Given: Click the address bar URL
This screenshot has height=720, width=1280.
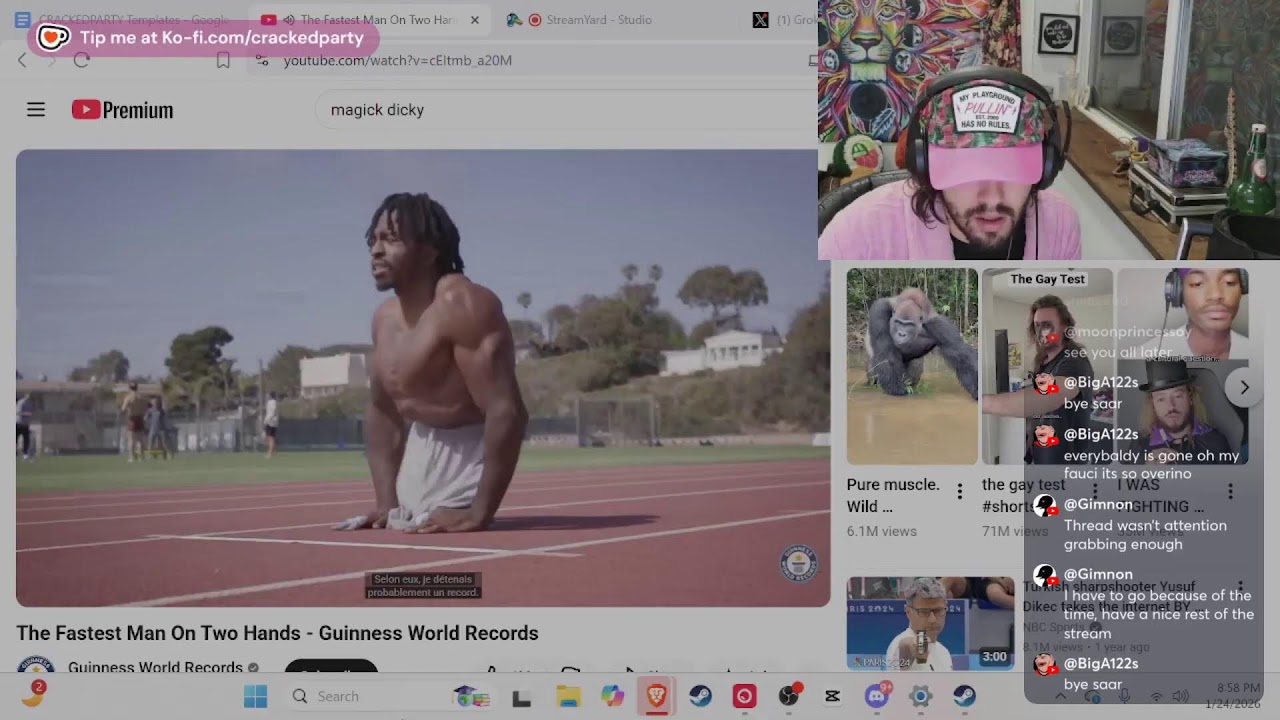Looking at the screenshot, I should (x=398, y=60).
